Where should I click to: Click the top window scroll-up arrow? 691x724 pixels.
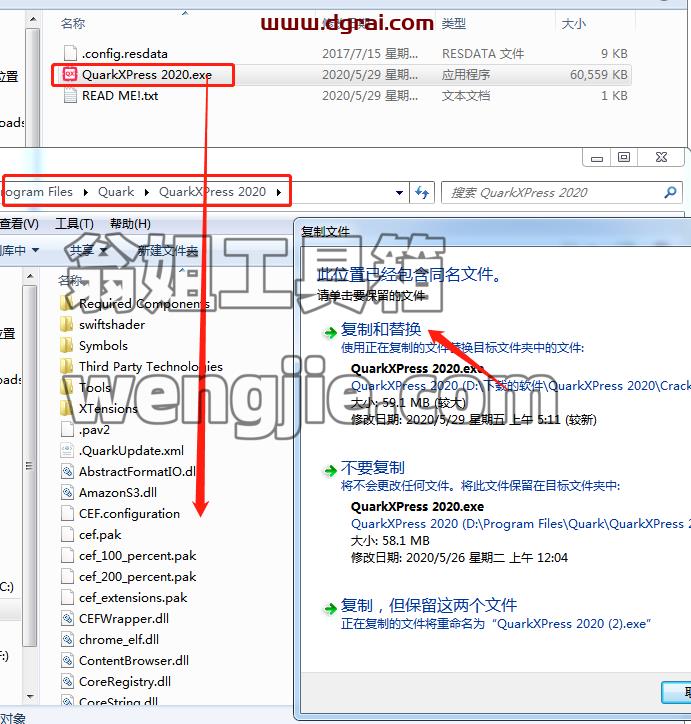click(32, 19)
